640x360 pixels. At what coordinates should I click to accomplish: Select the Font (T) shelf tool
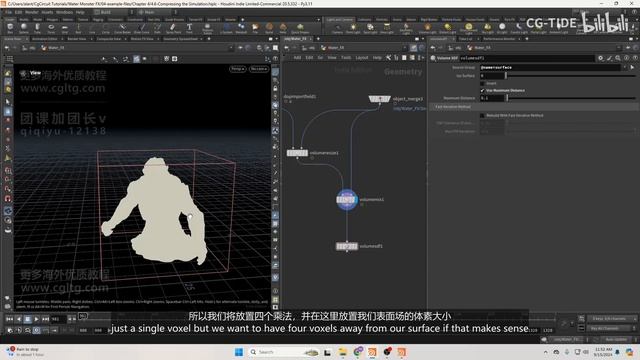[189, 28]
